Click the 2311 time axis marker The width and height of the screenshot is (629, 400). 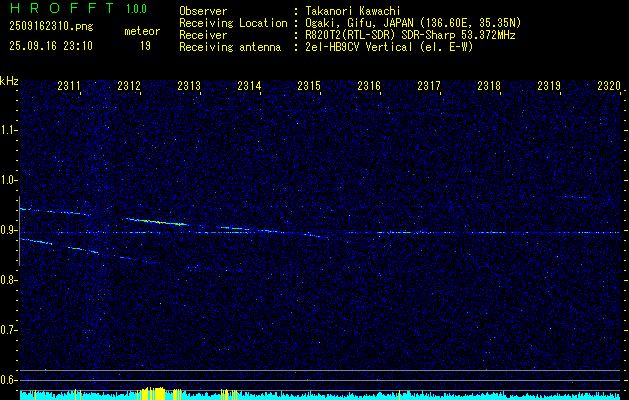click(x=69, y=86)
